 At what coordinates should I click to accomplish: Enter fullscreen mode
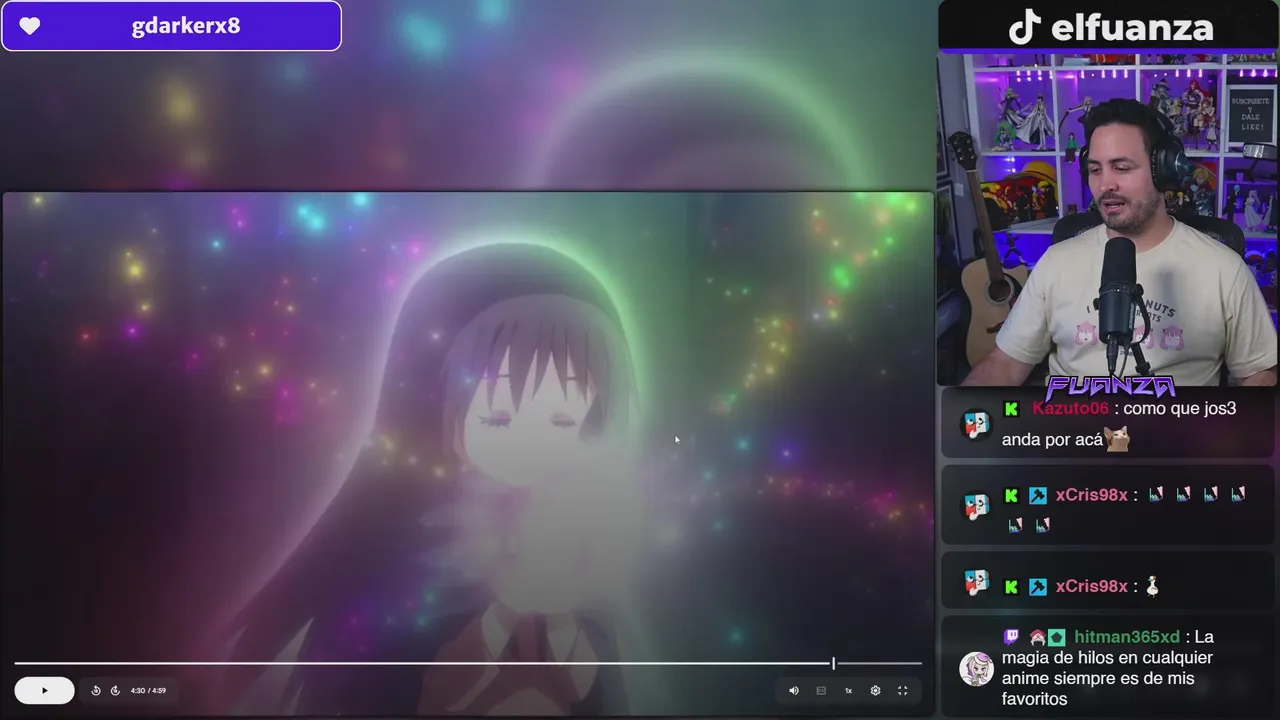(902, 690)
